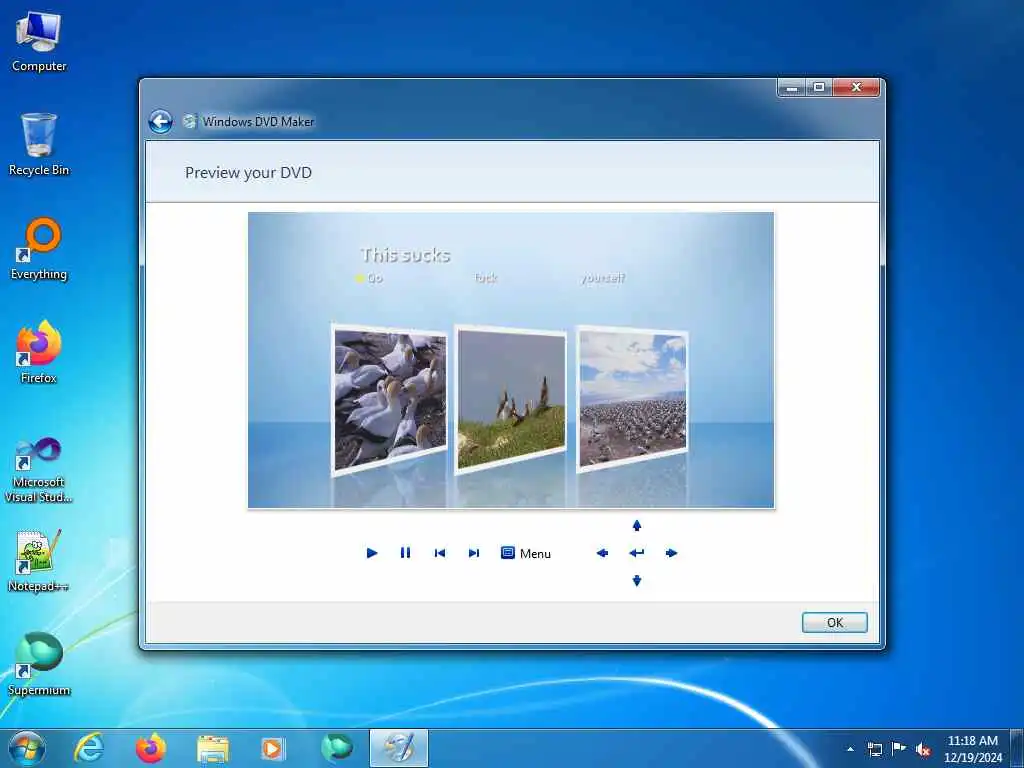Screen dimensions: 1024x768
Task: Click the right arrow navigation button
Action: [x=671, y=553]
